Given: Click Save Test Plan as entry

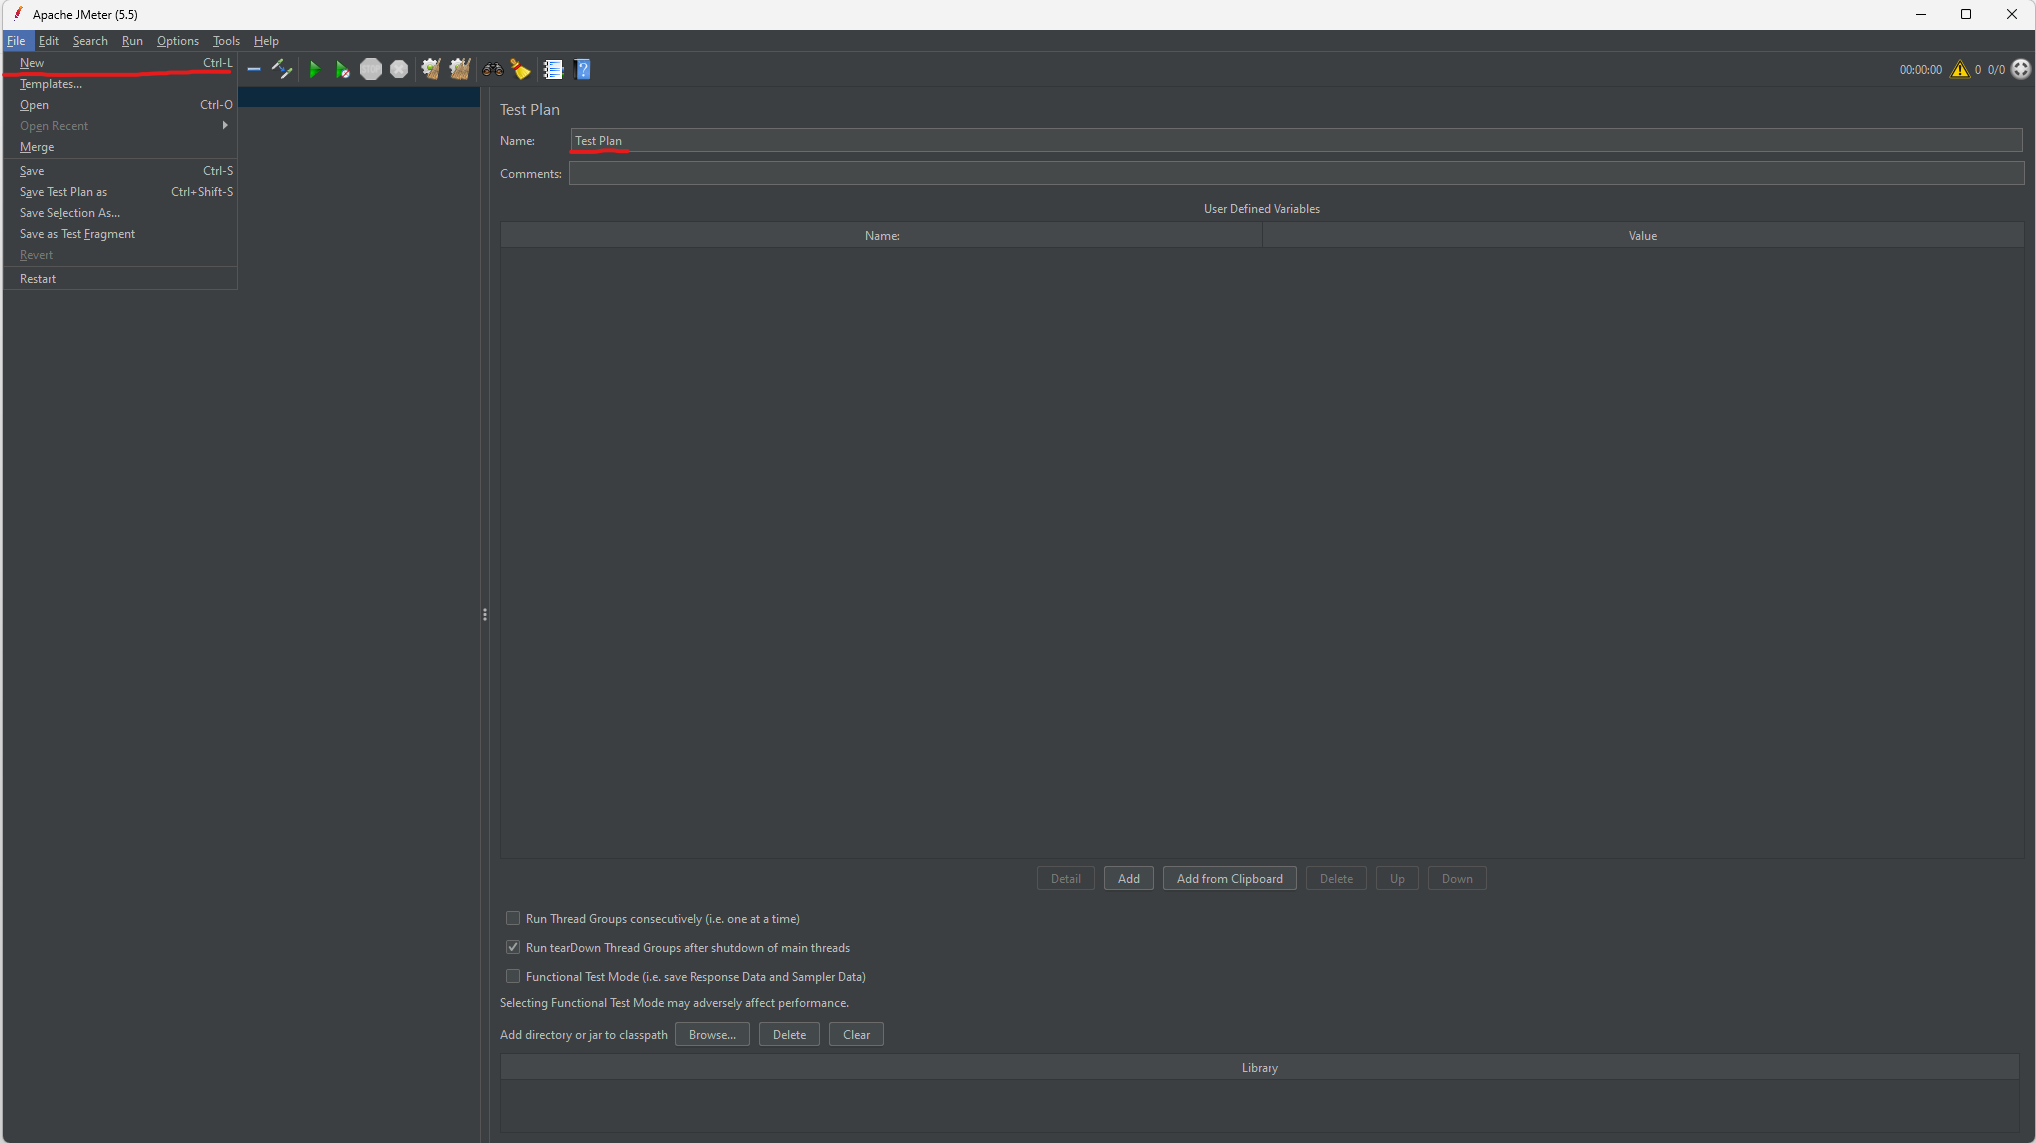Looking at the screenshot, I should pyautogui.click(x=63, y=192).
